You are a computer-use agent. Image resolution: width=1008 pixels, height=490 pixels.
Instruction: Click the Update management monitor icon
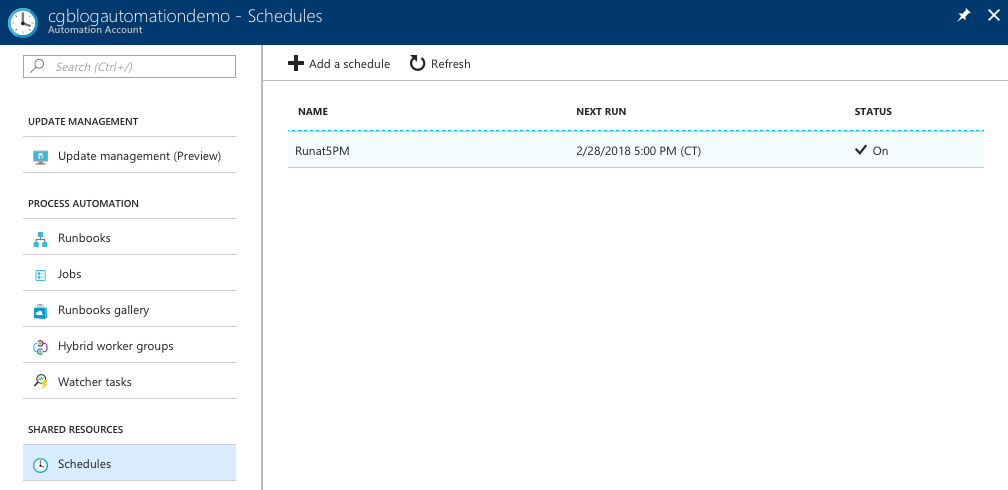coord(40,156)
